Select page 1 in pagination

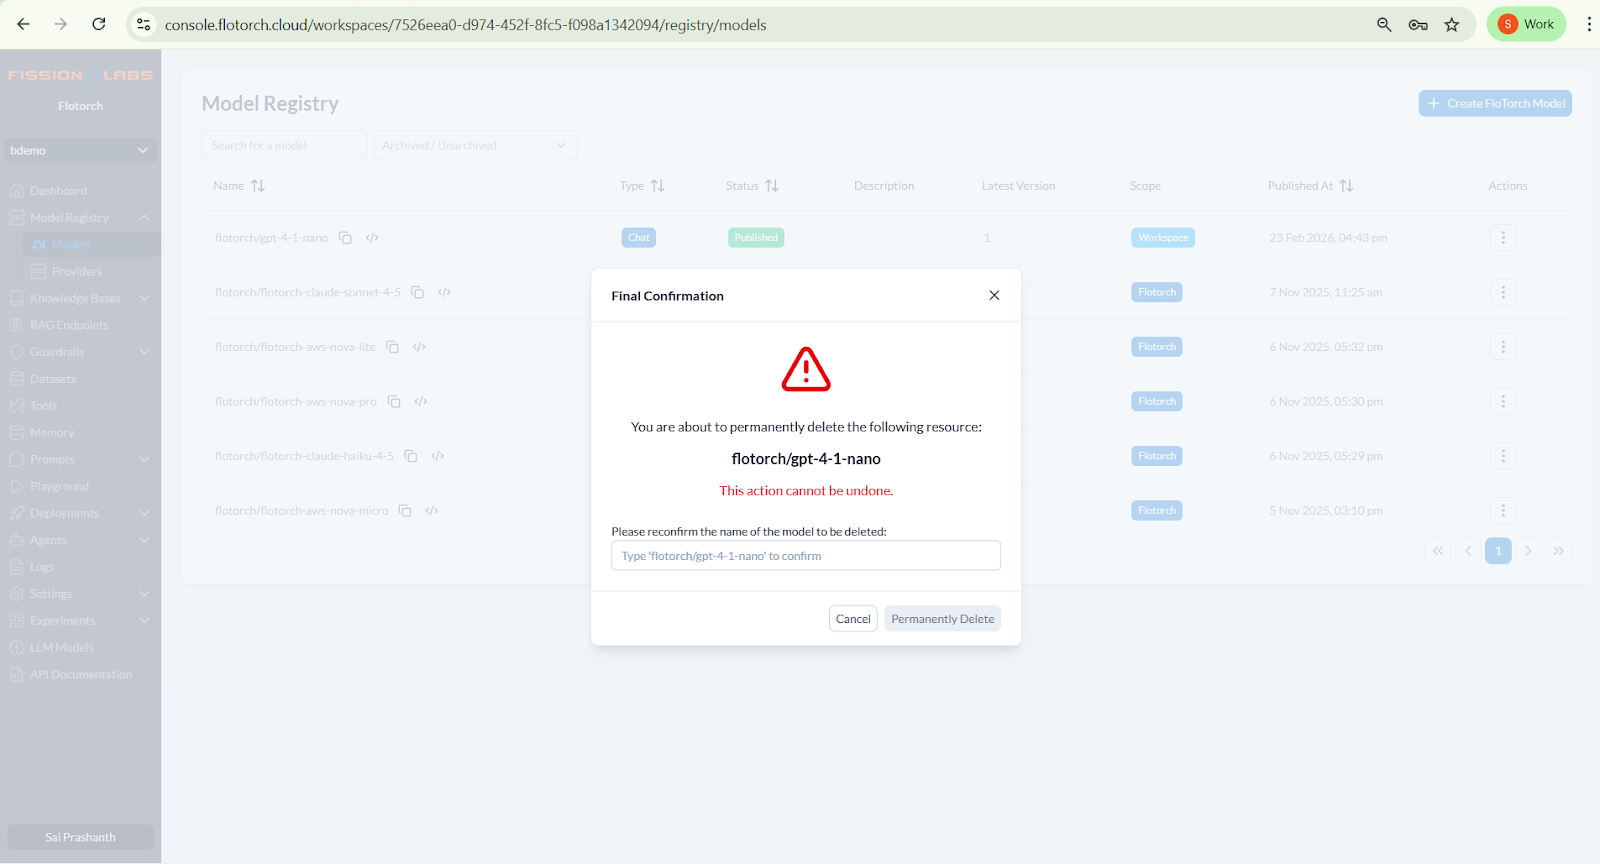pos(1498,551)
